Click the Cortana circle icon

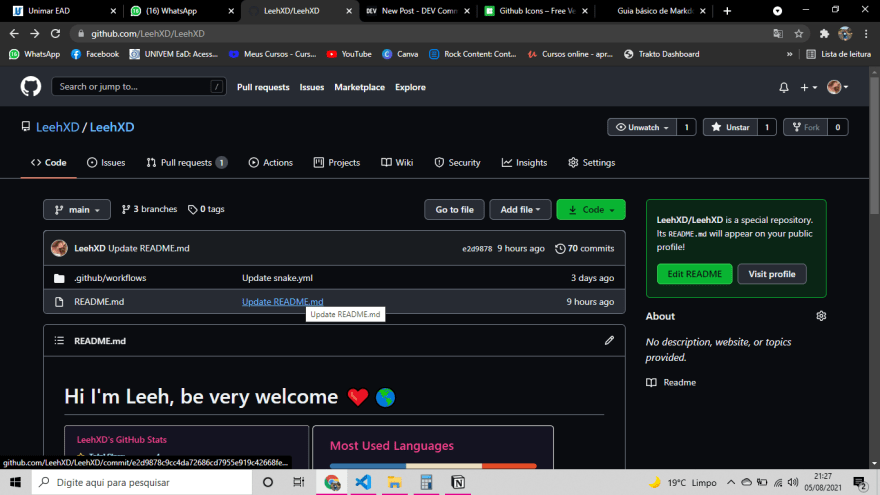(x=268, y=482)
